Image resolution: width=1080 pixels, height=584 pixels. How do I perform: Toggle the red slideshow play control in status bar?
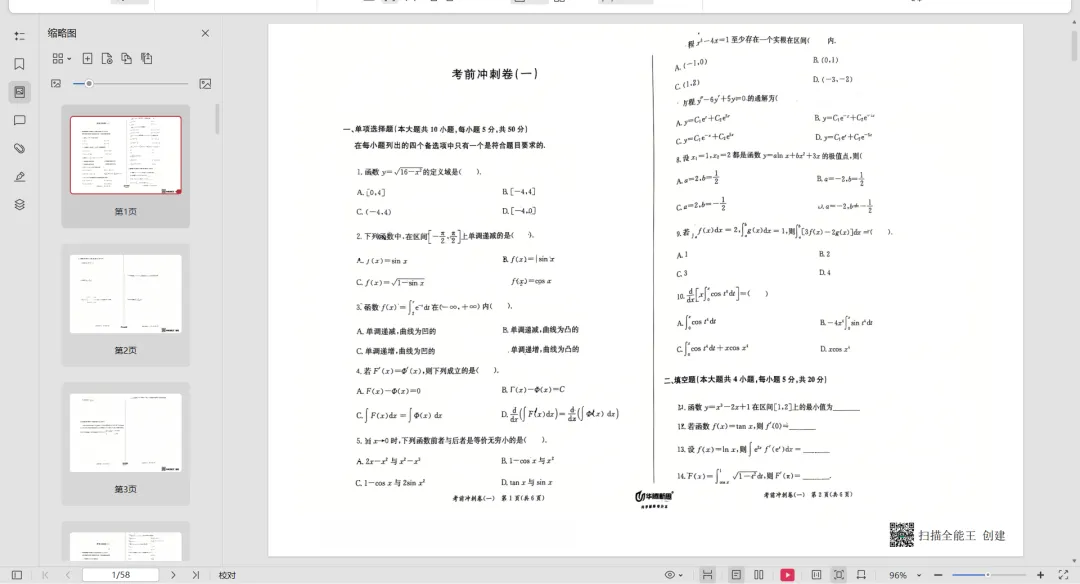click(x=788, y=573)
